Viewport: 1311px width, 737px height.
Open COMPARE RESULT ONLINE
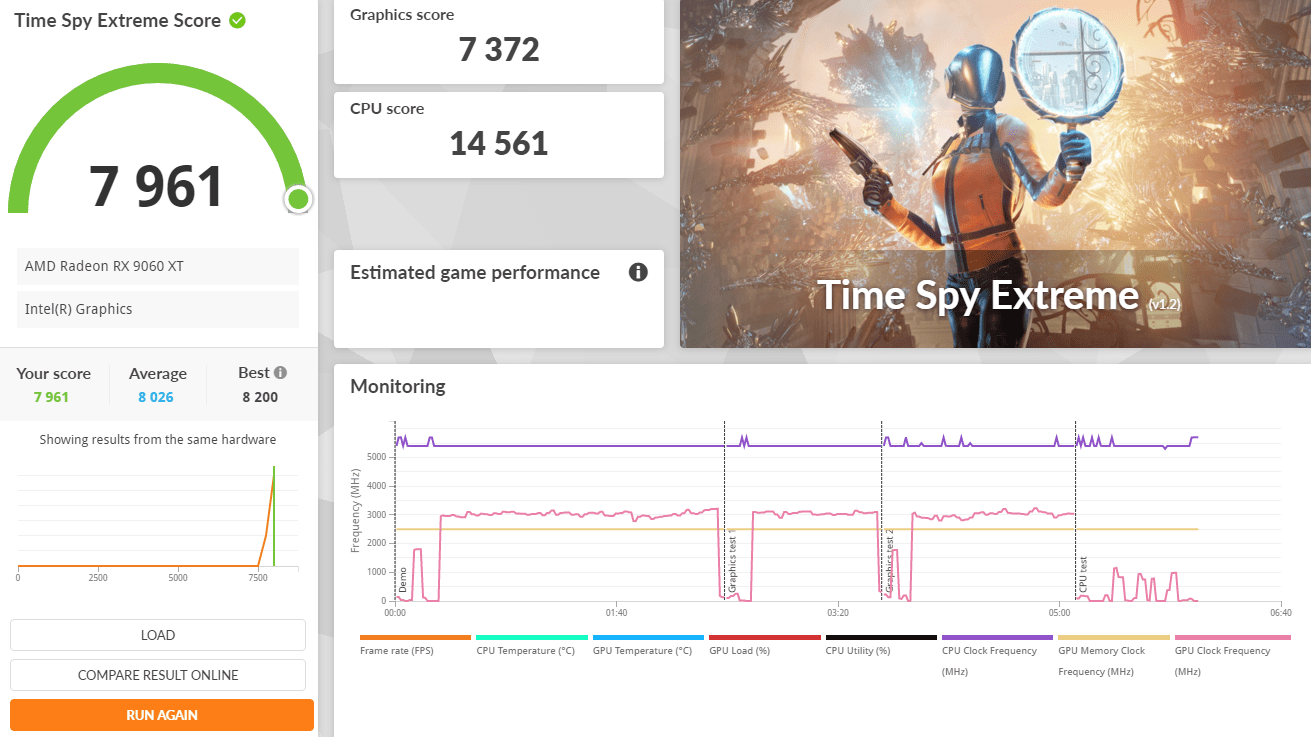pos(158,675)
